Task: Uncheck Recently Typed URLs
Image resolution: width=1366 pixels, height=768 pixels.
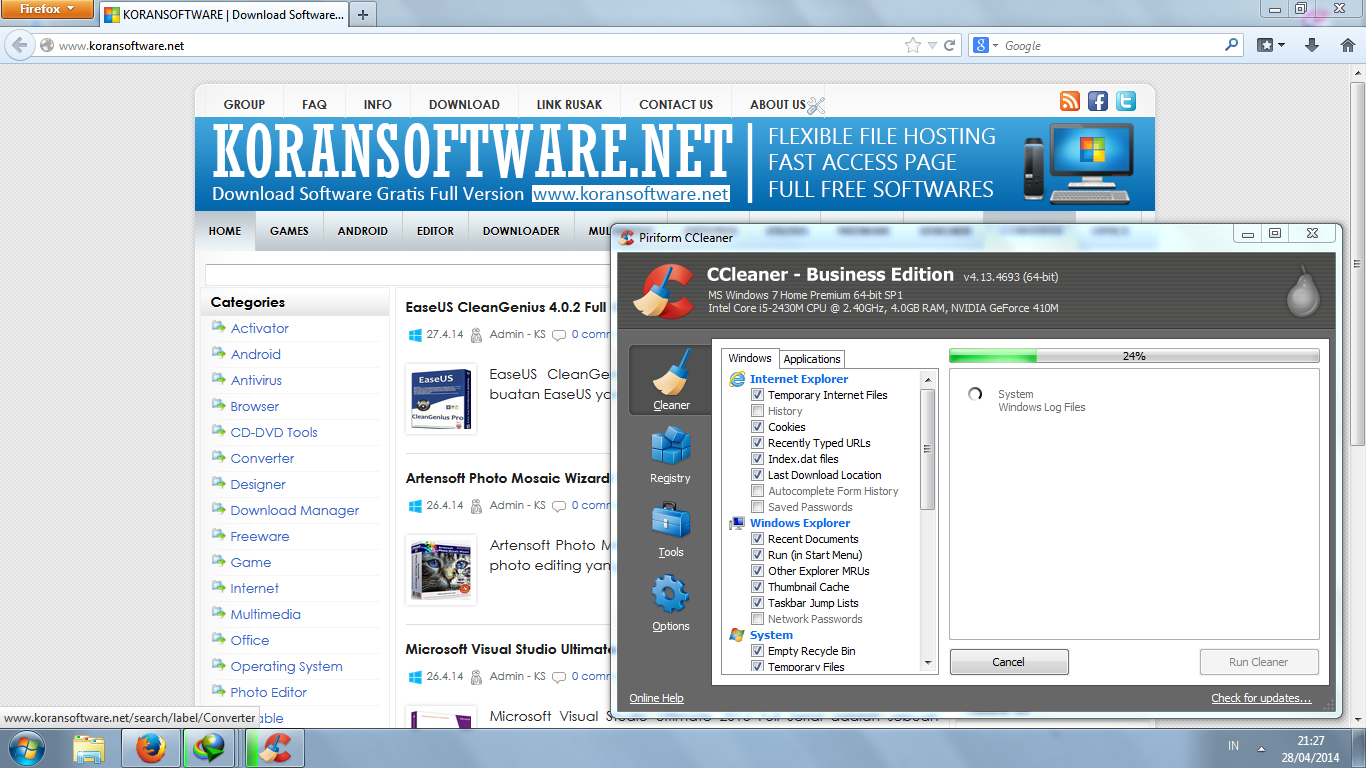Action: point(758,443)
